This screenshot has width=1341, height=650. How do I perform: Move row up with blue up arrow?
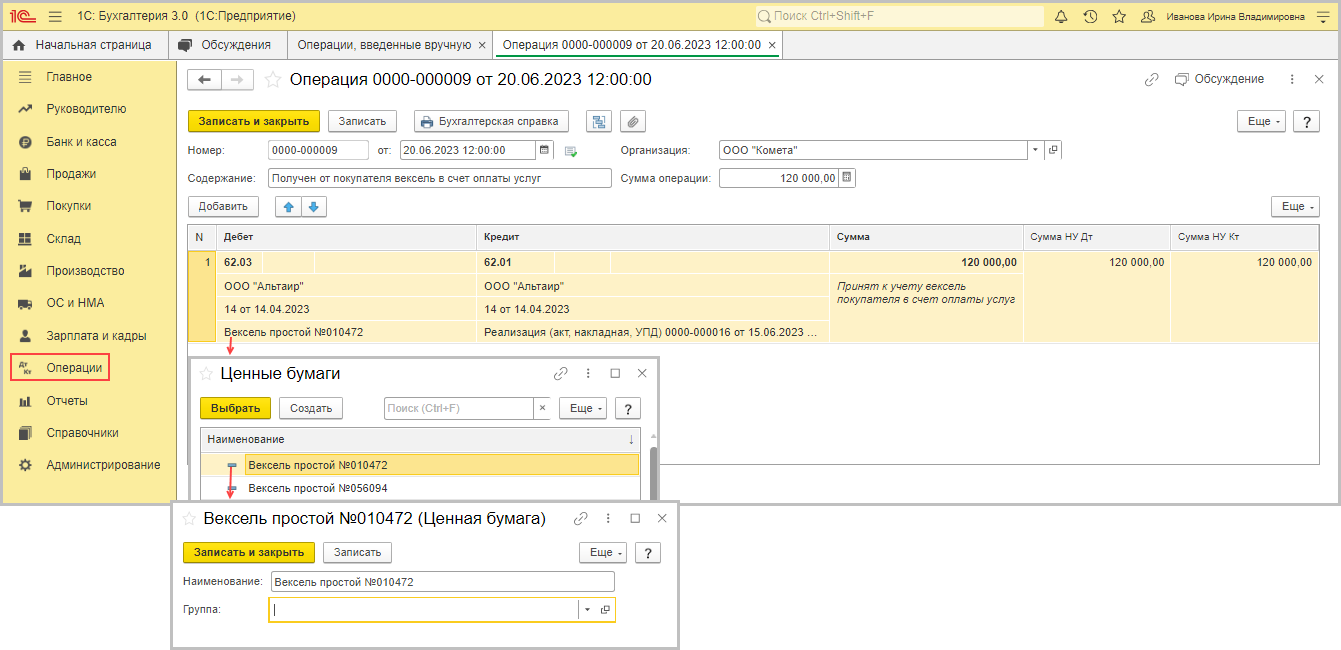pyautogui.click(x=289, y=206)
